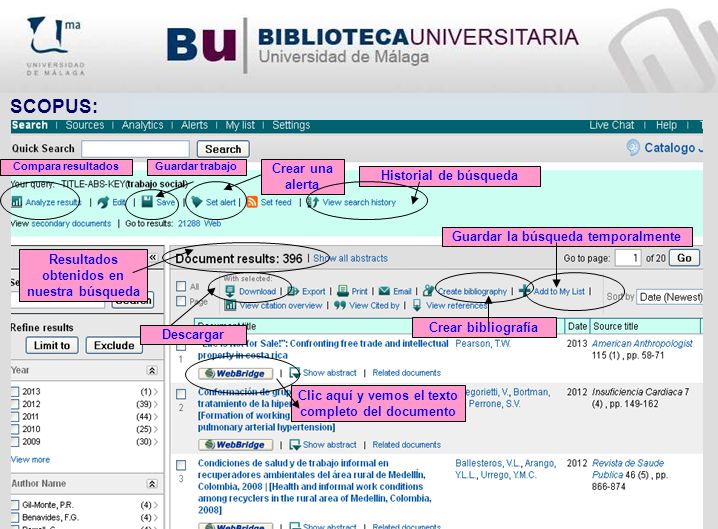Screen dimensions: 718x529
Task: Click Show all abstracts link
Action: [x=350, y=258]
